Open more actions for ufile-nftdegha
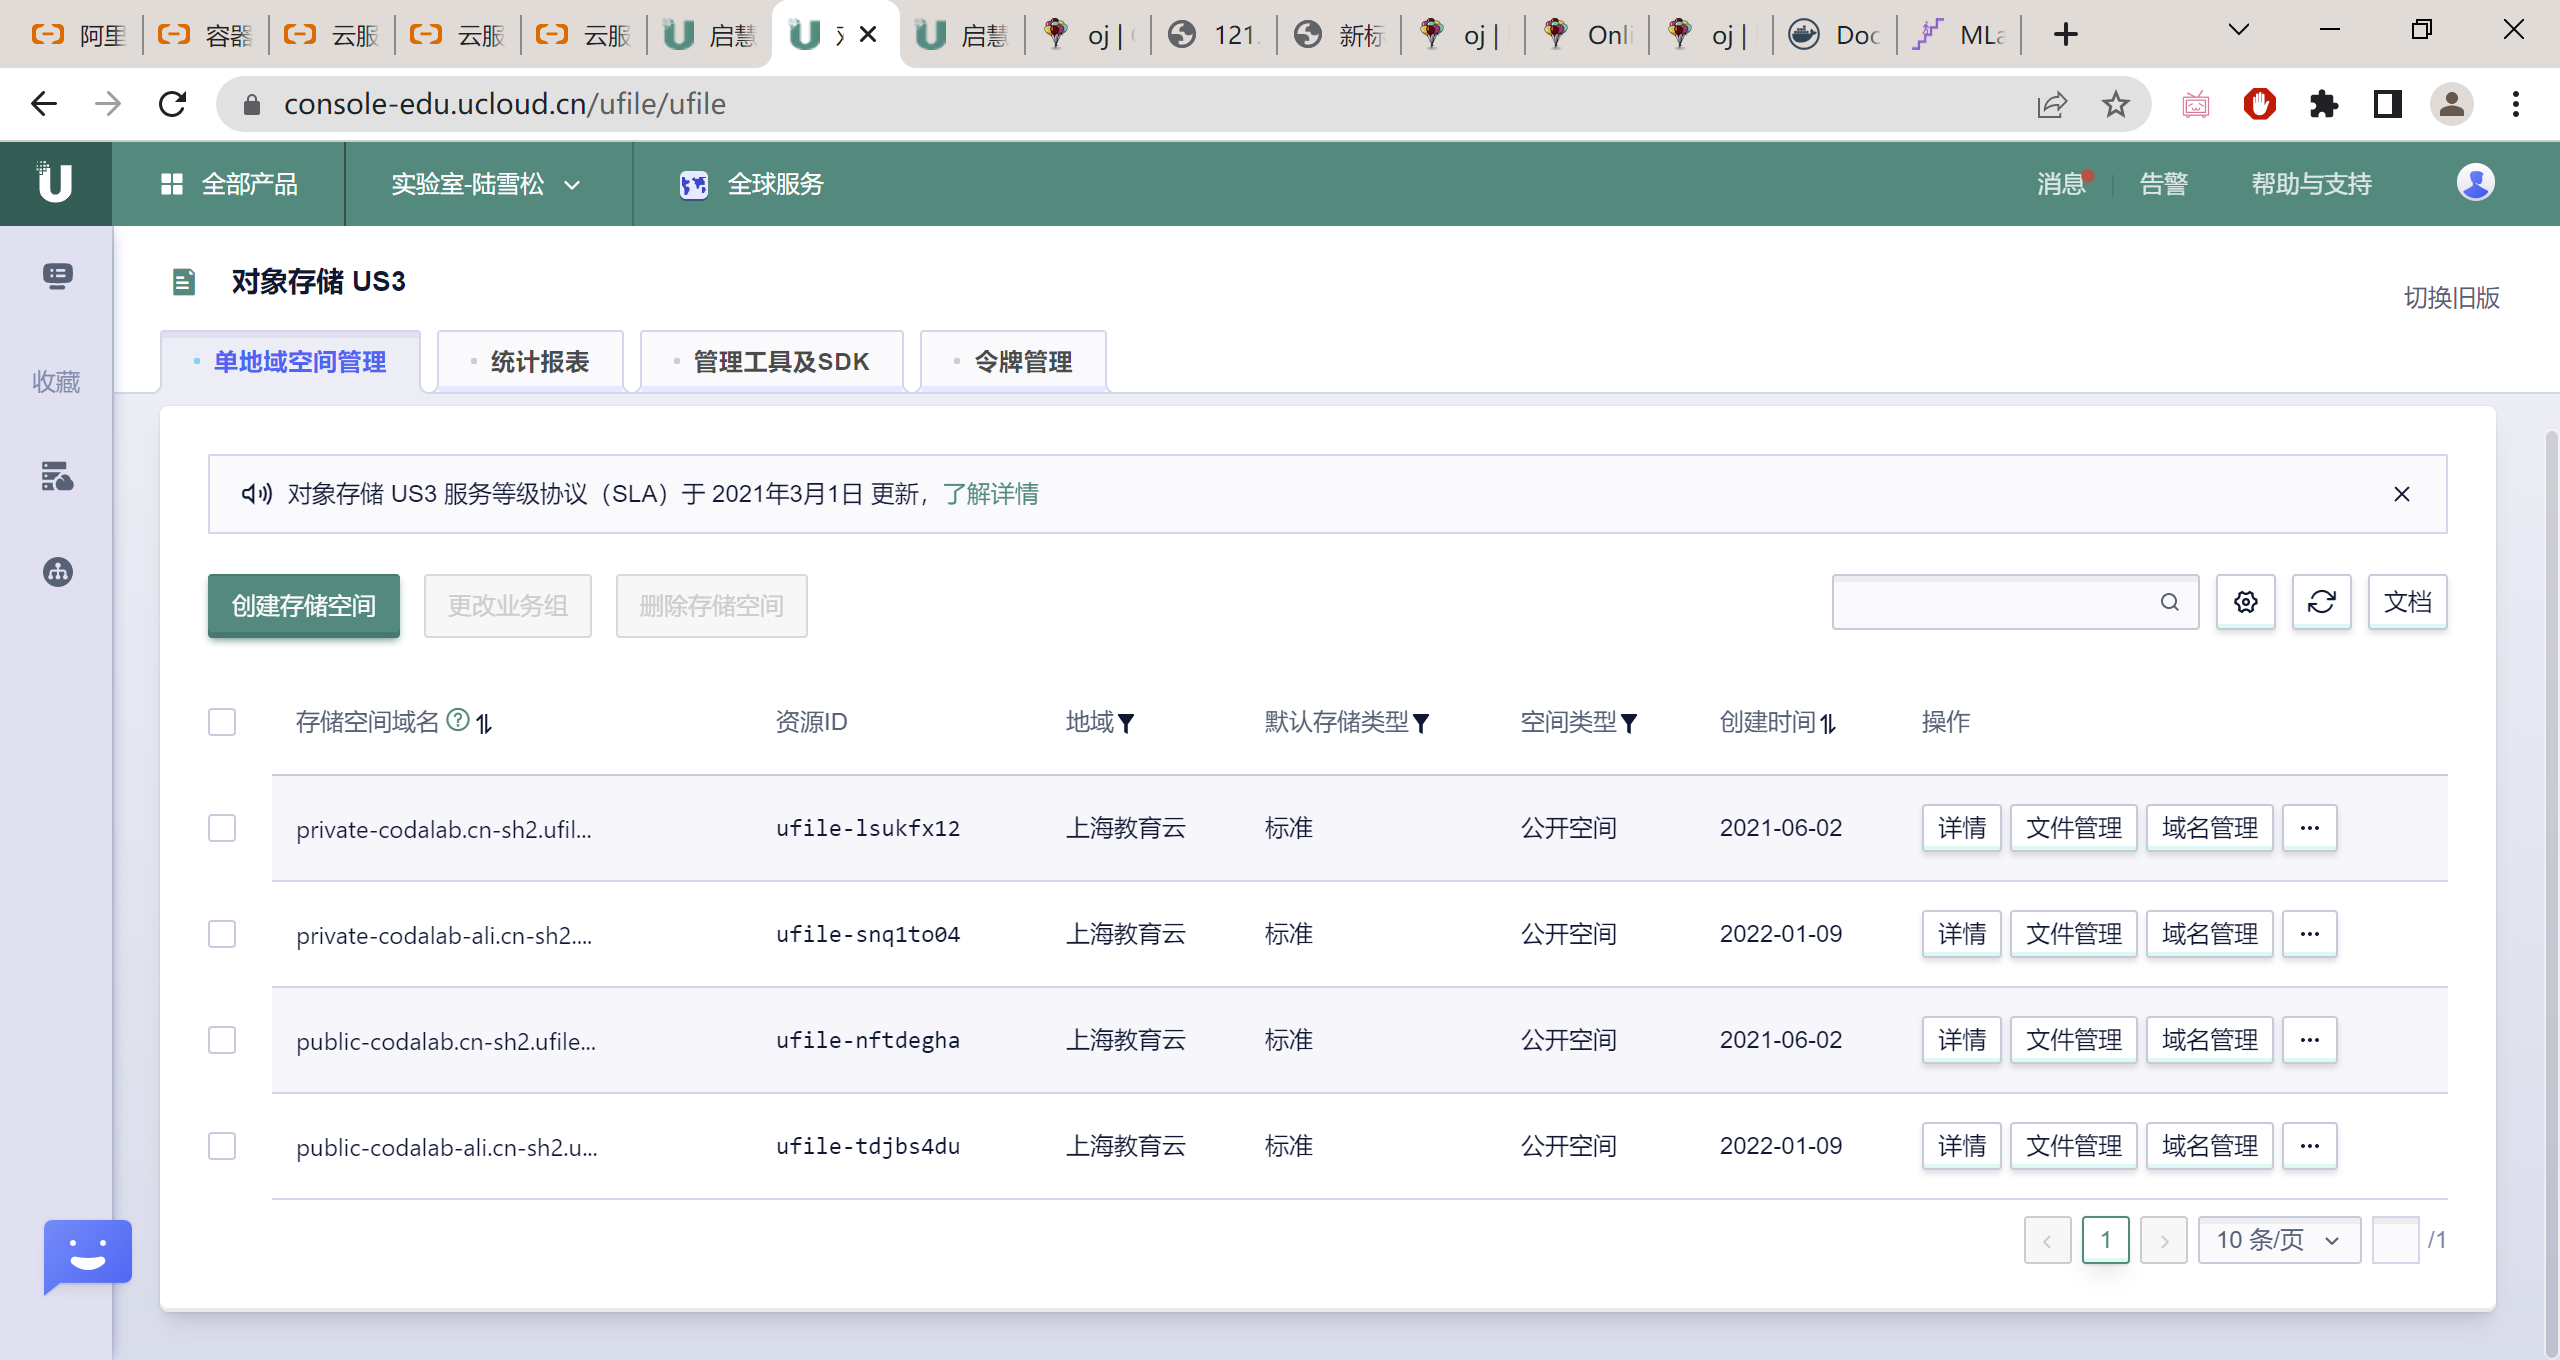 pyautogui.click(x=2309, y=1040)
